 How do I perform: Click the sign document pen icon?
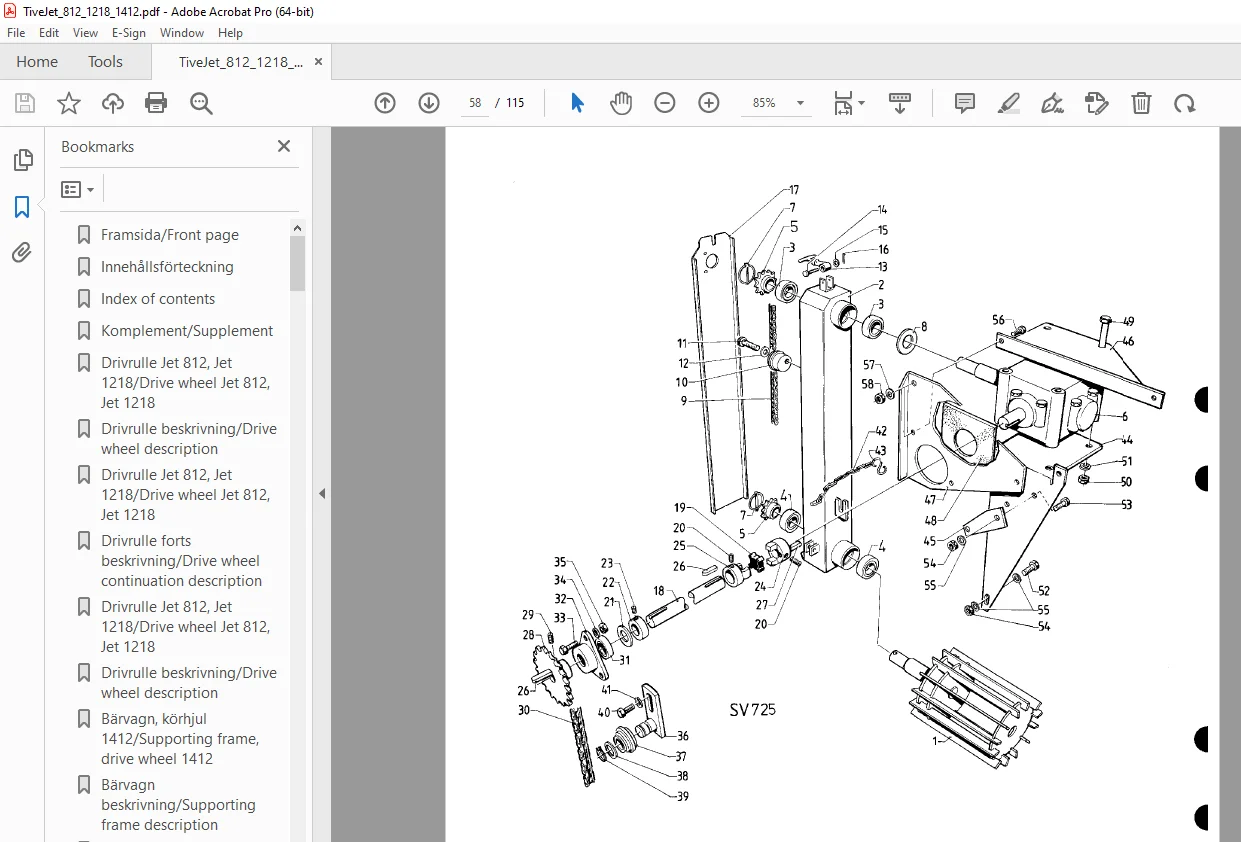[1052, 103]
